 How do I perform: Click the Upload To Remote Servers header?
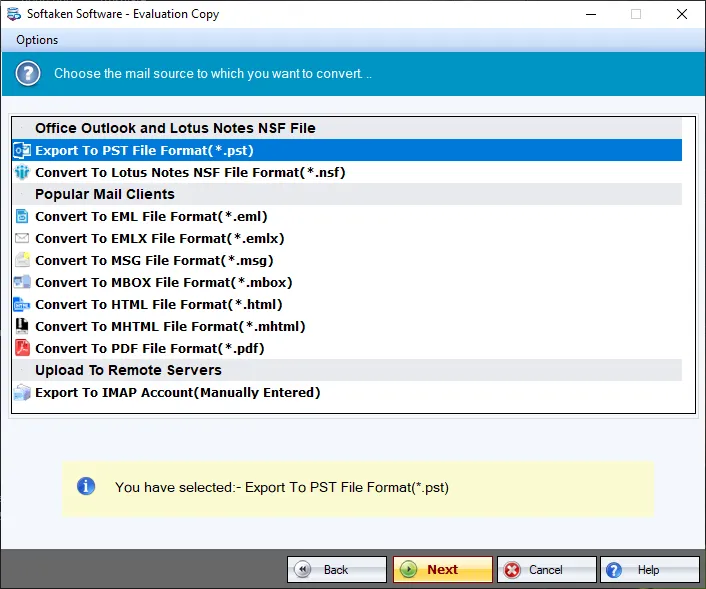point(347,370)
